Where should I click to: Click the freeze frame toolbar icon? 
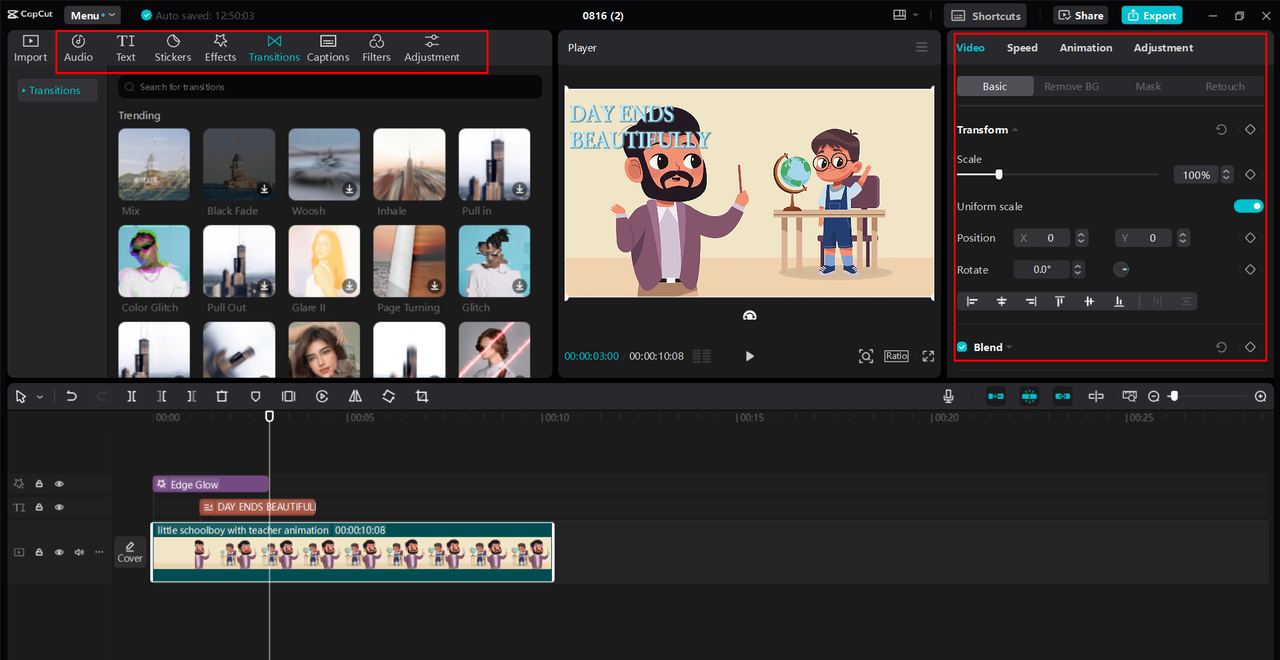288,396
